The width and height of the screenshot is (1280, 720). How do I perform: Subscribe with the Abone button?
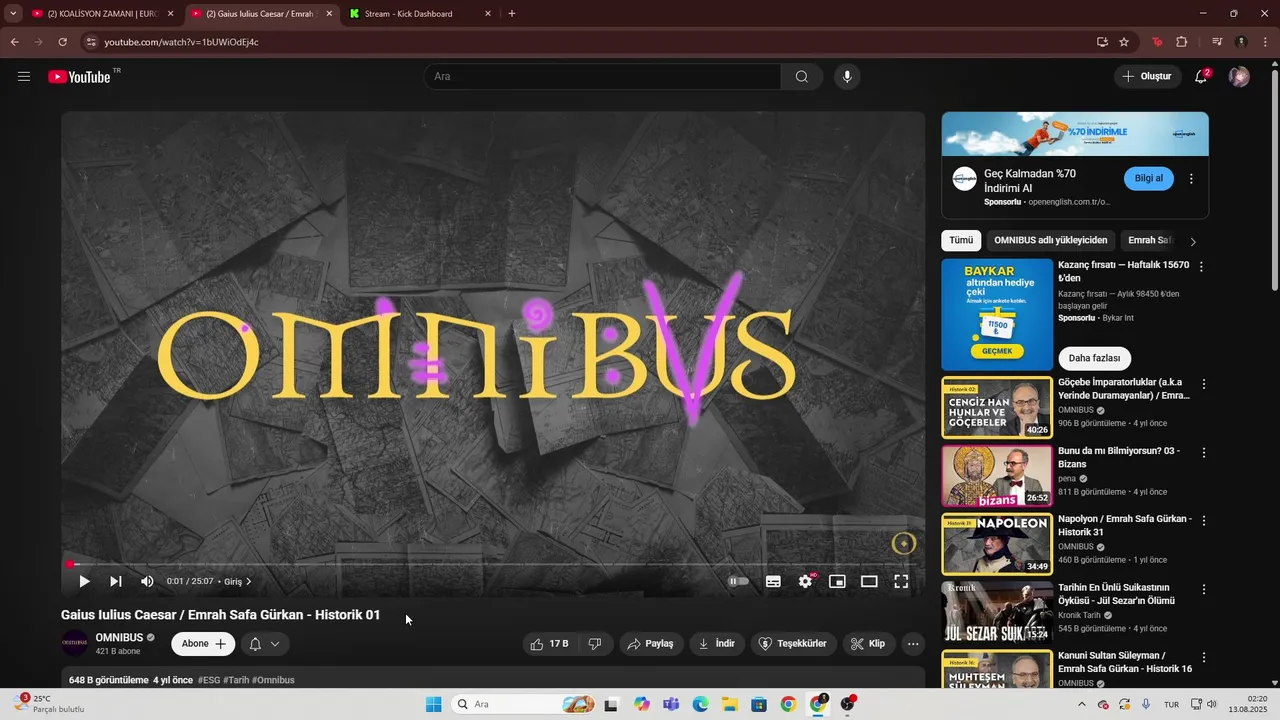click(x=203, y=644)
